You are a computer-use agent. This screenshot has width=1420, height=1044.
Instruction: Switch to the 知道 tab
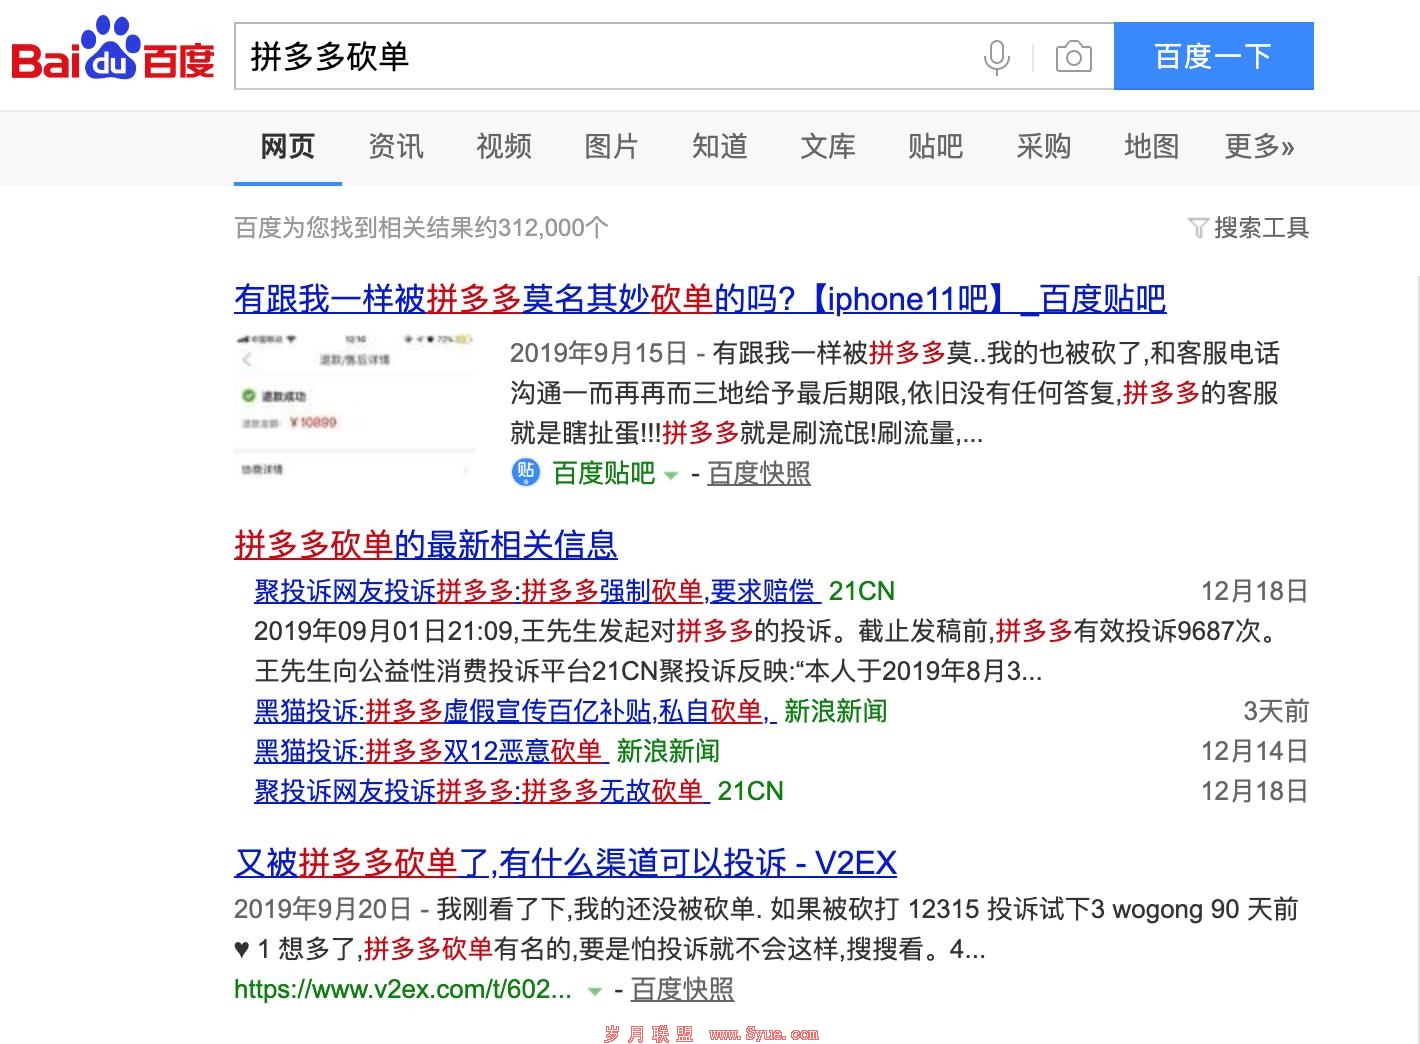coord(720,147)
